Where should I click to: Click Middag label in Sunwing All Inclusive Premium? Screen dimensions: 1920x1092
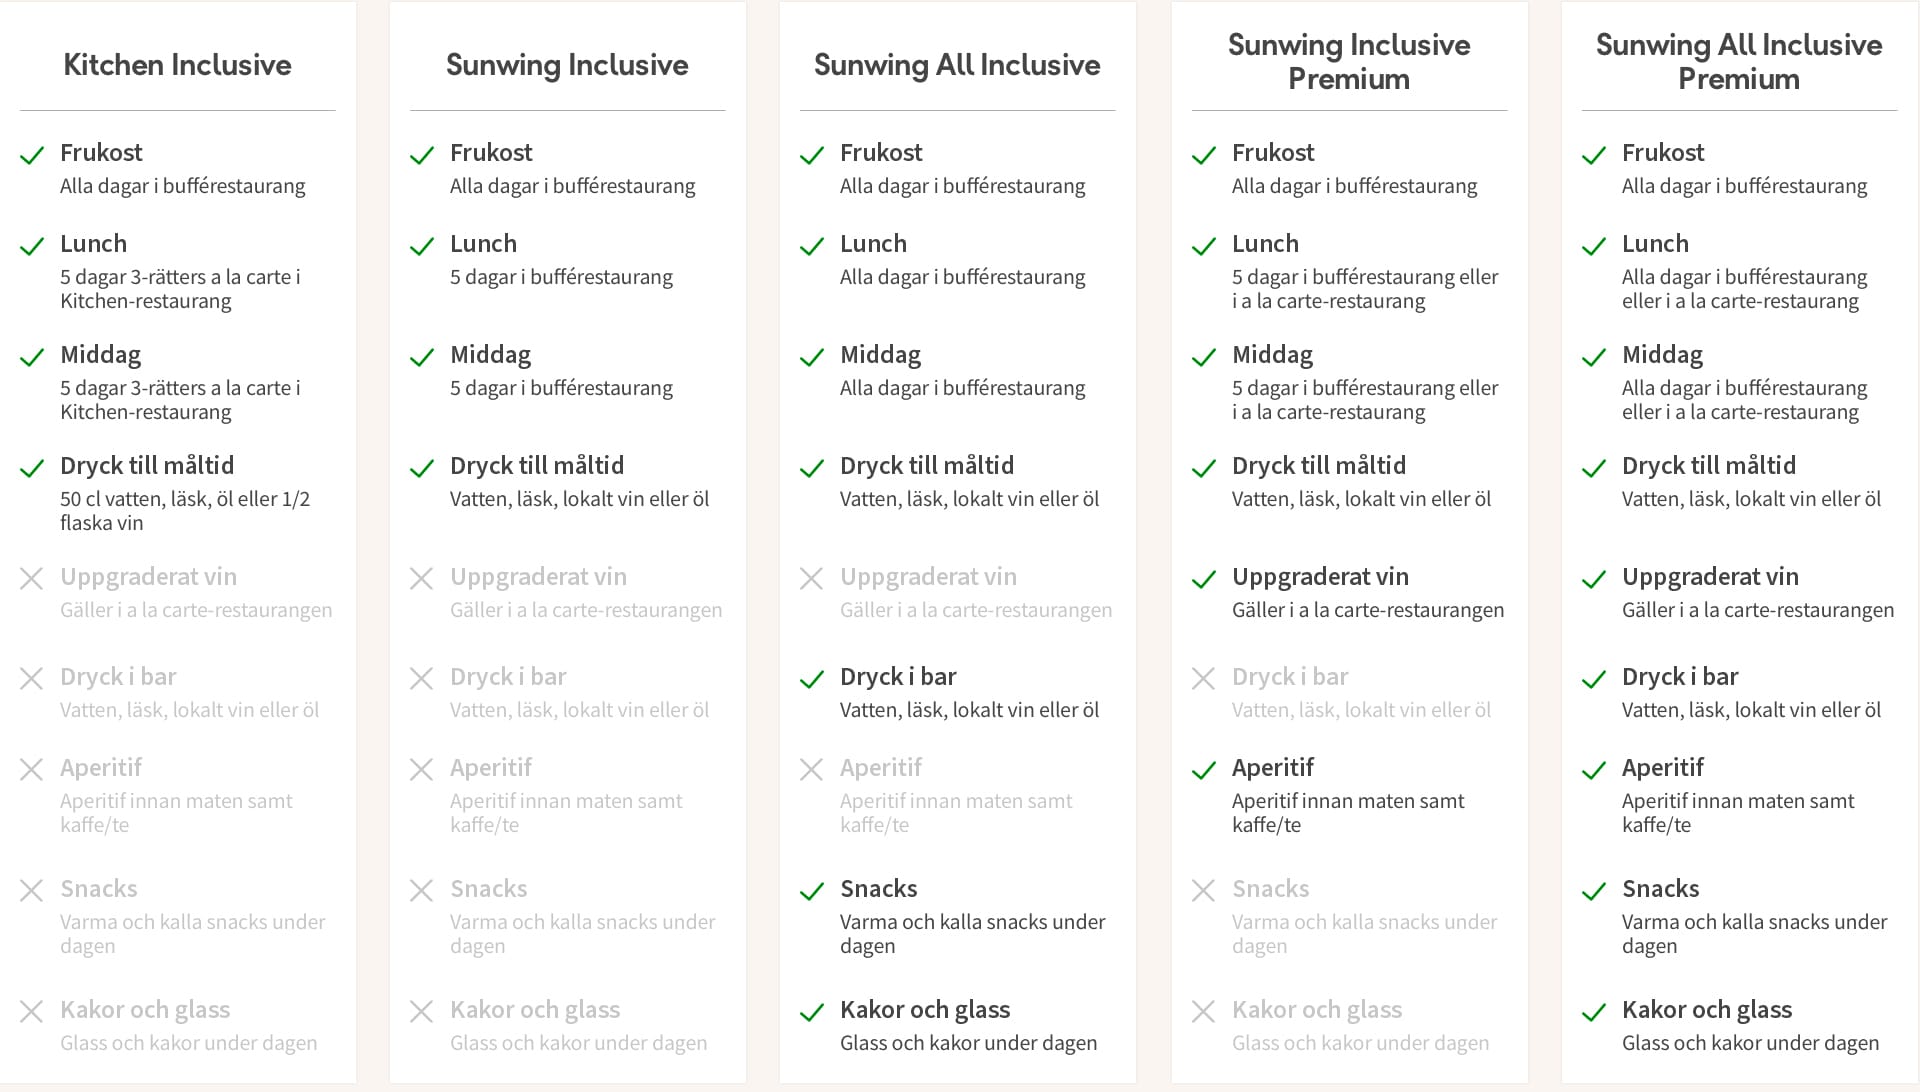click(1662, 354)
